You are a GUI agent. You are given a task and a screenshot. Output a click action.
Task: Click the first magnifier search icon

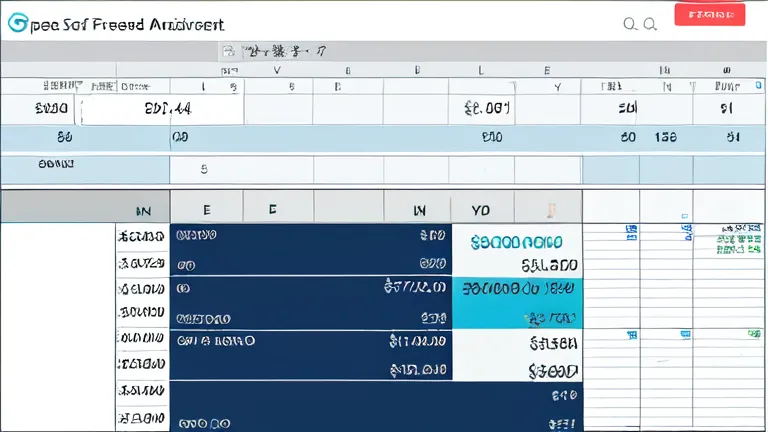pyautogui.click(x=630, y=24)
